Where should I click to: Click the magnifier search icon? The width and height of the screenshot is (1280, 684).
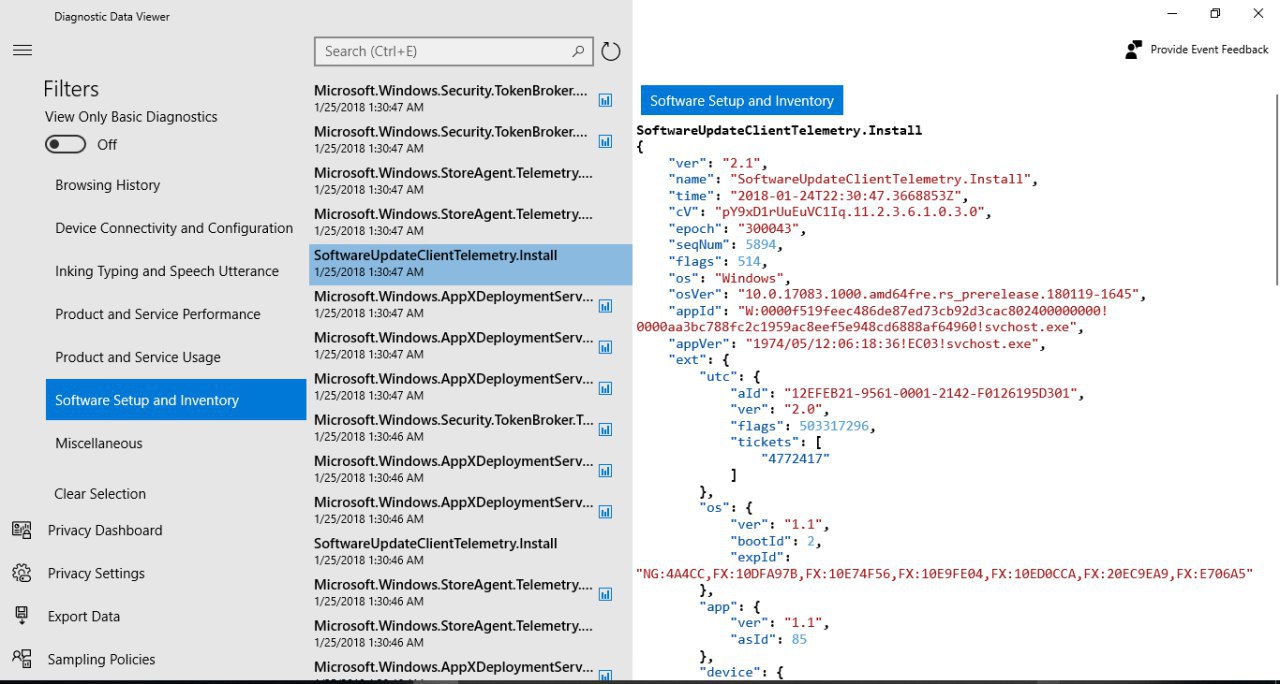[x=578, y=51]
